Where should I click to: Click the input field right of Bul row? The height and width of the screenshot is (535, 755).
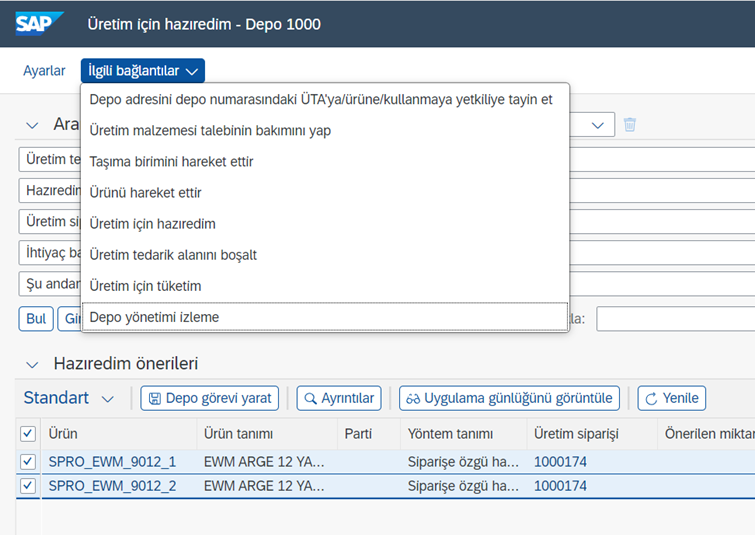[x=676, y=319]
